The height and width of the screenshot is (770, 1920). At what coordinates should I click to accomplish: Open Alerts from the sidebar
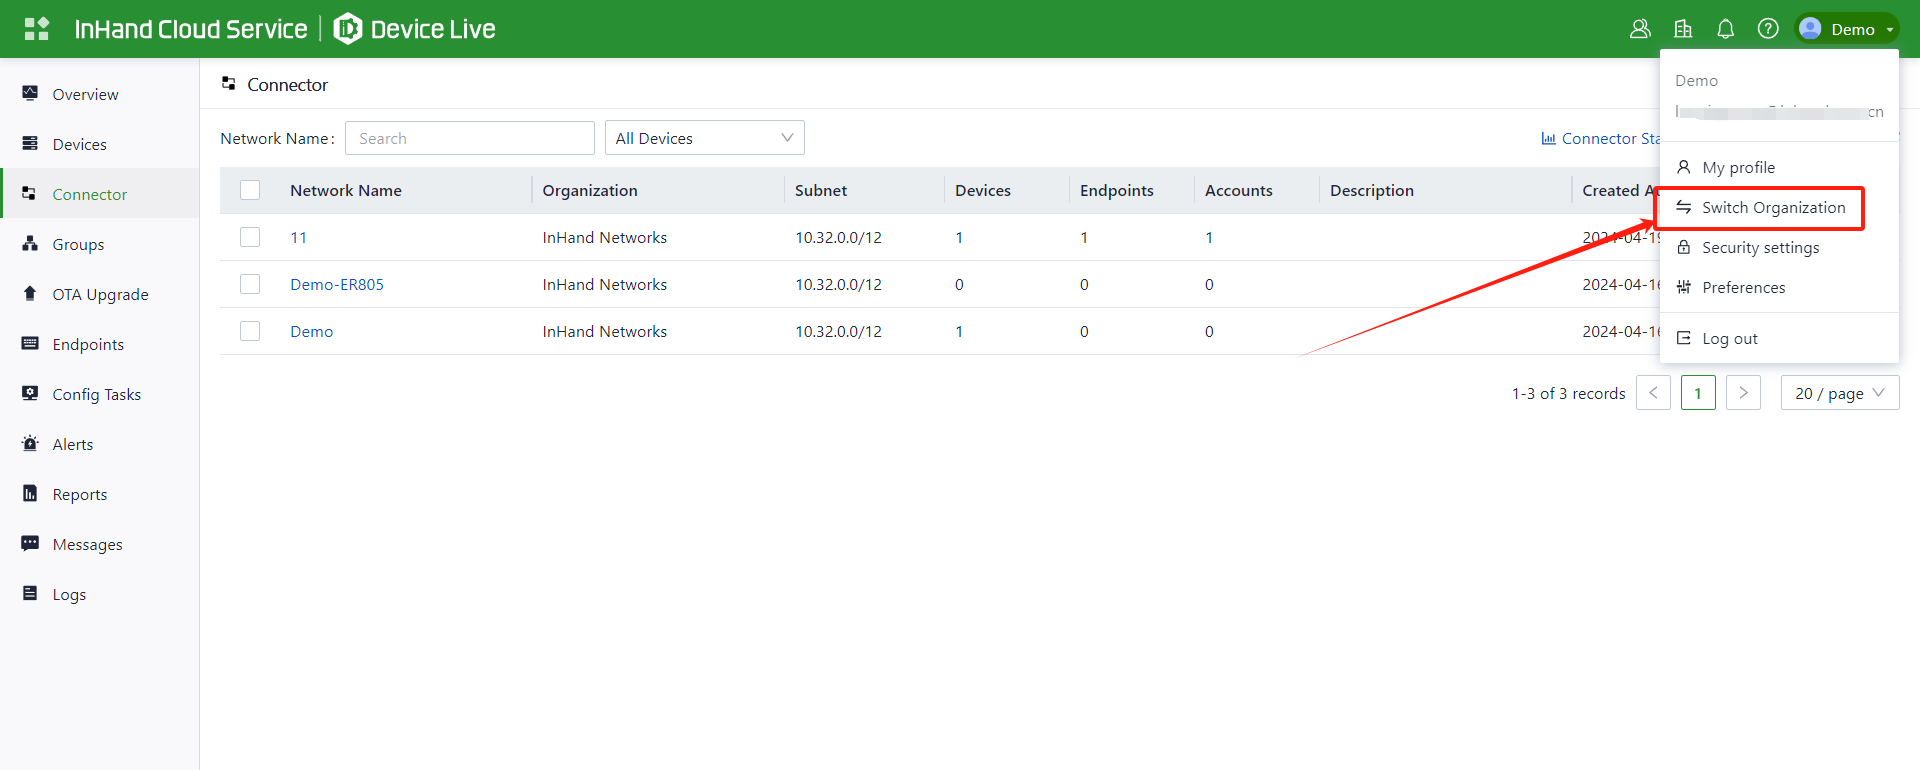(72, 445)
